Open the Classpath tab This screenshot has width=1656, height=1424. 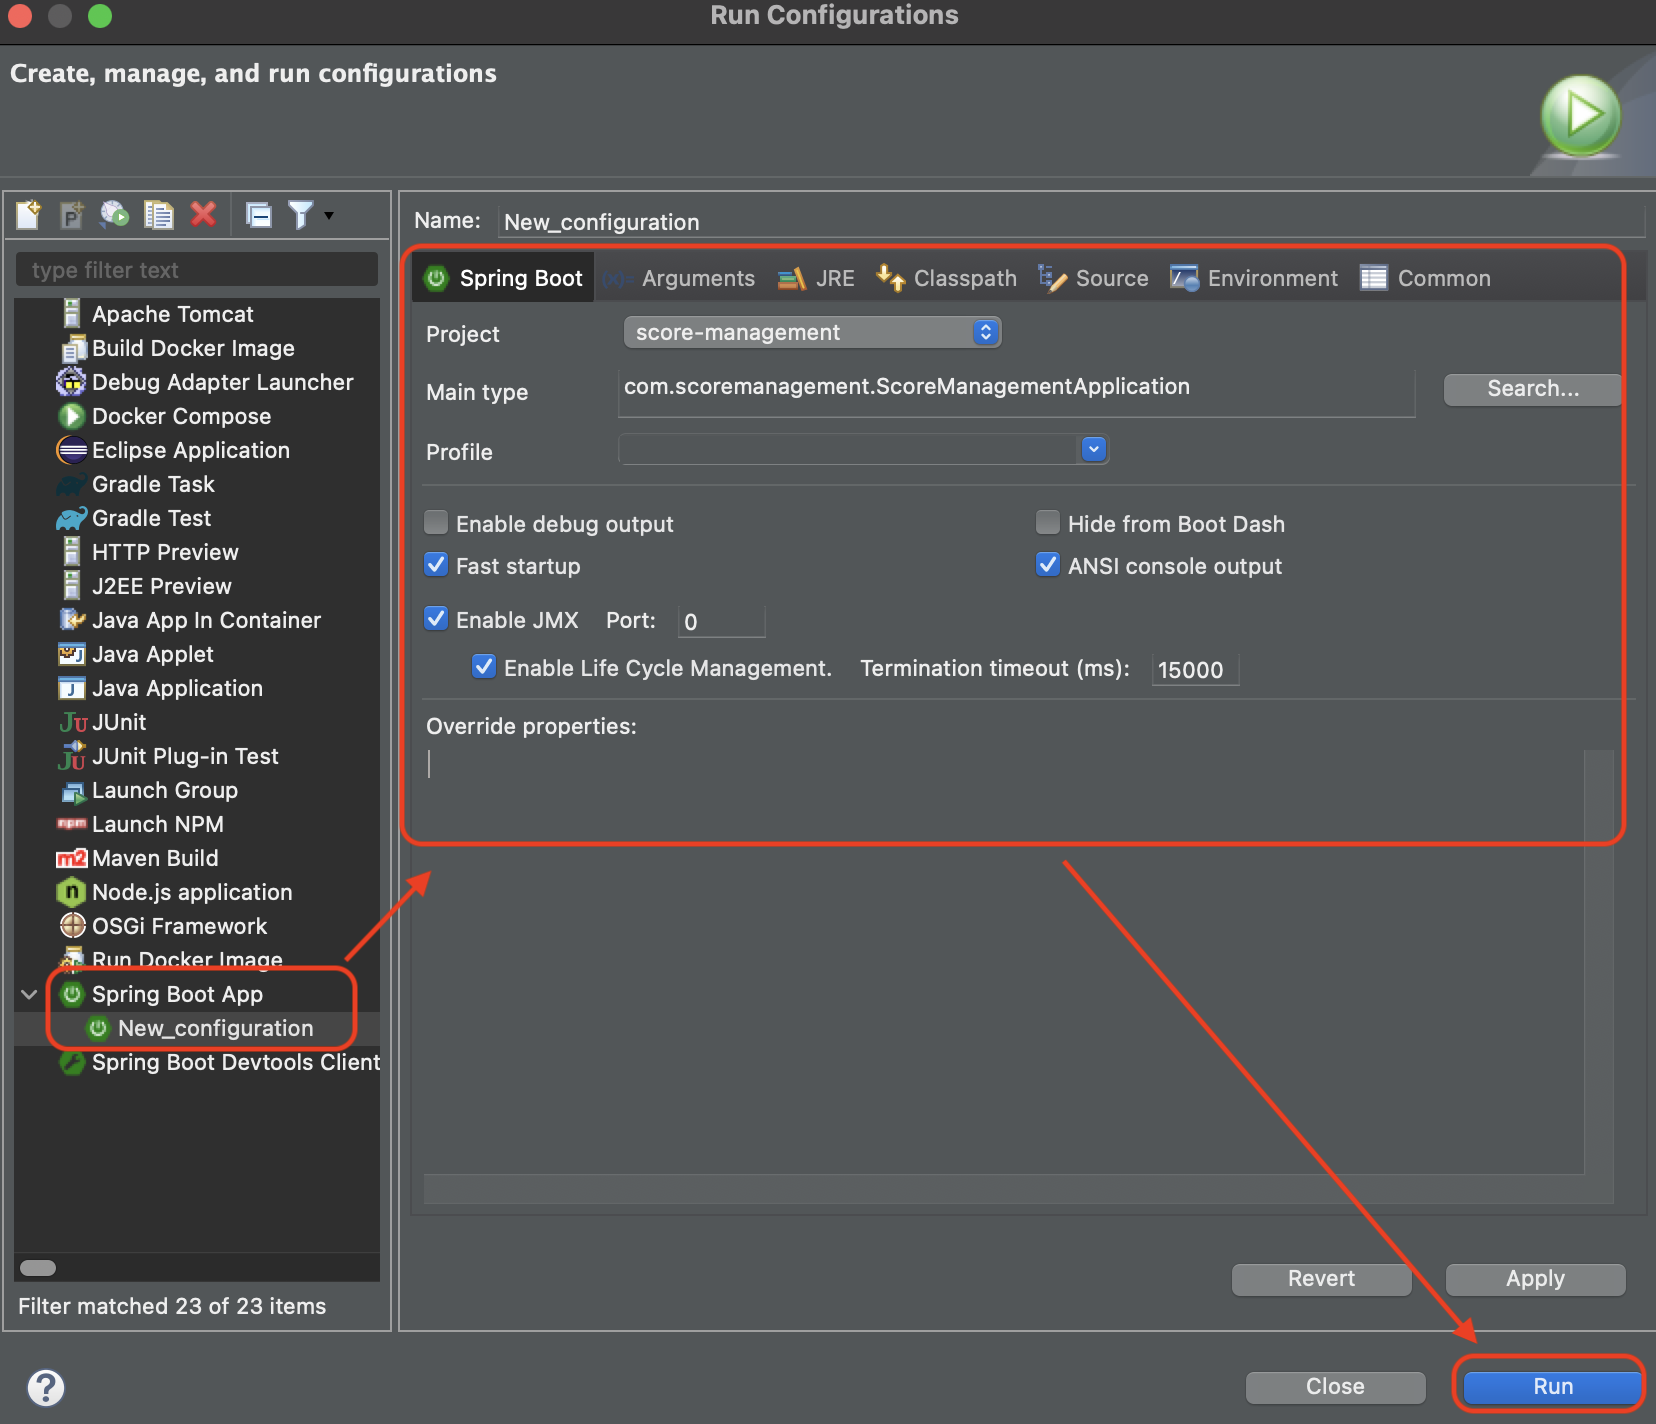(947, 278)
